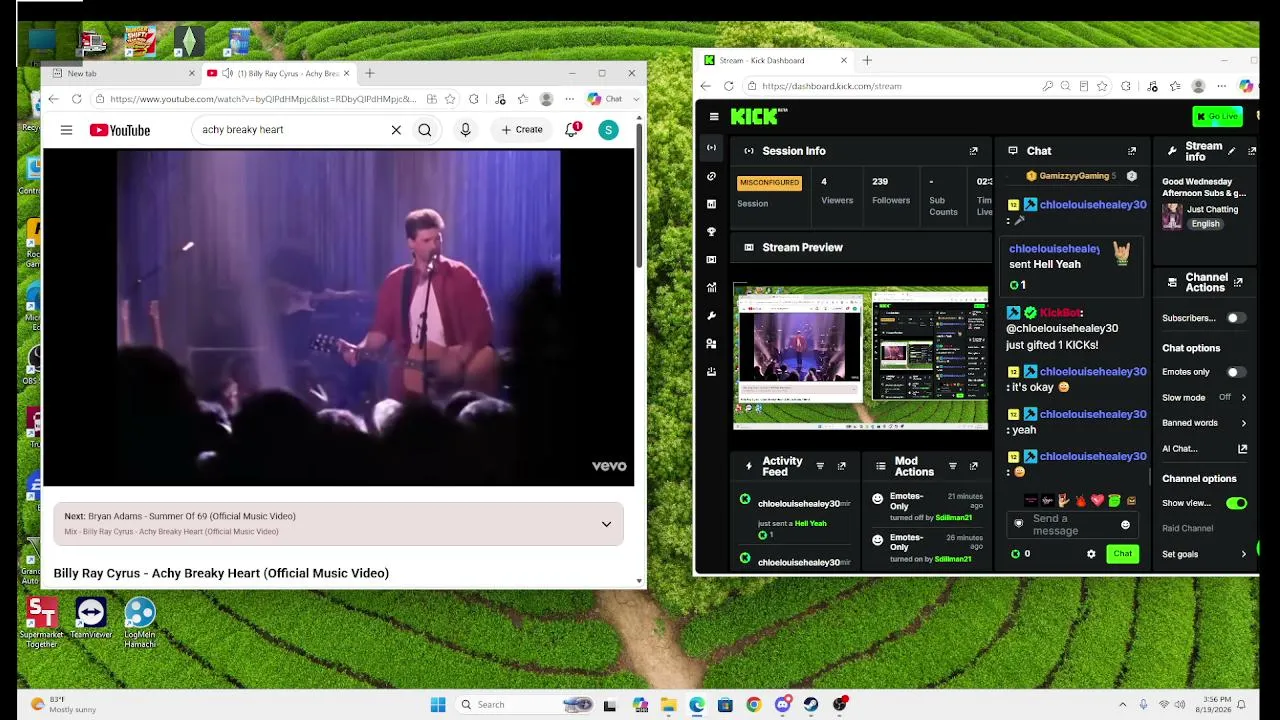Open the emoji picker in chat input
This screenshot has height=720, width=1280.
1125,525
